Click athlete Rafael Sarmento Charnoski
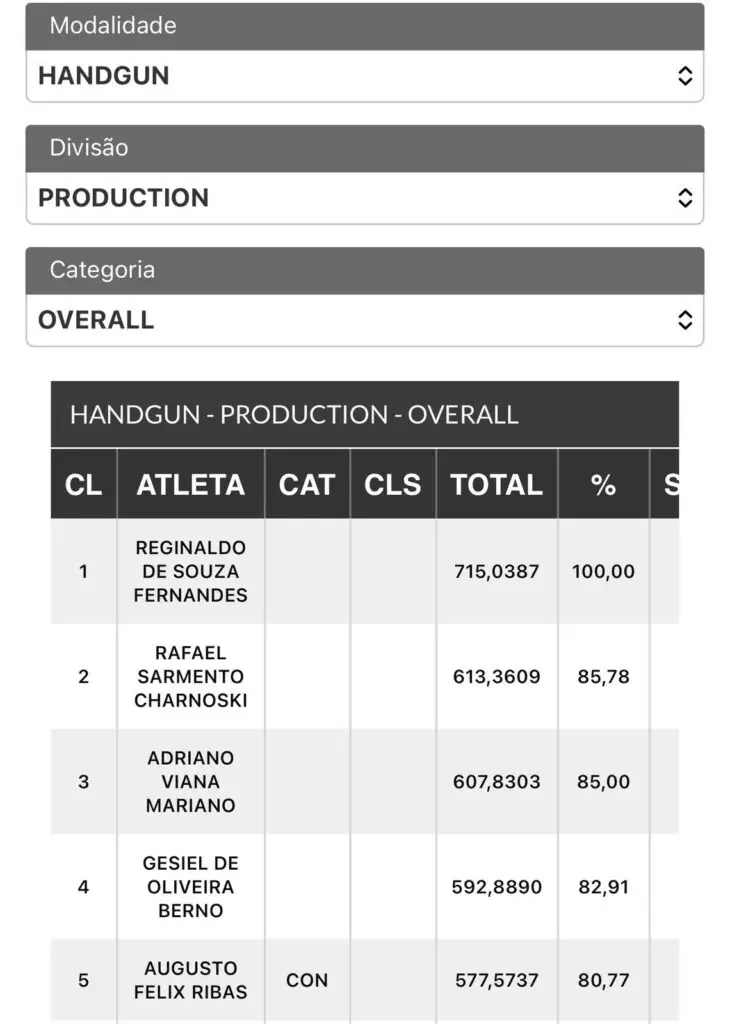 pos(191,677)
